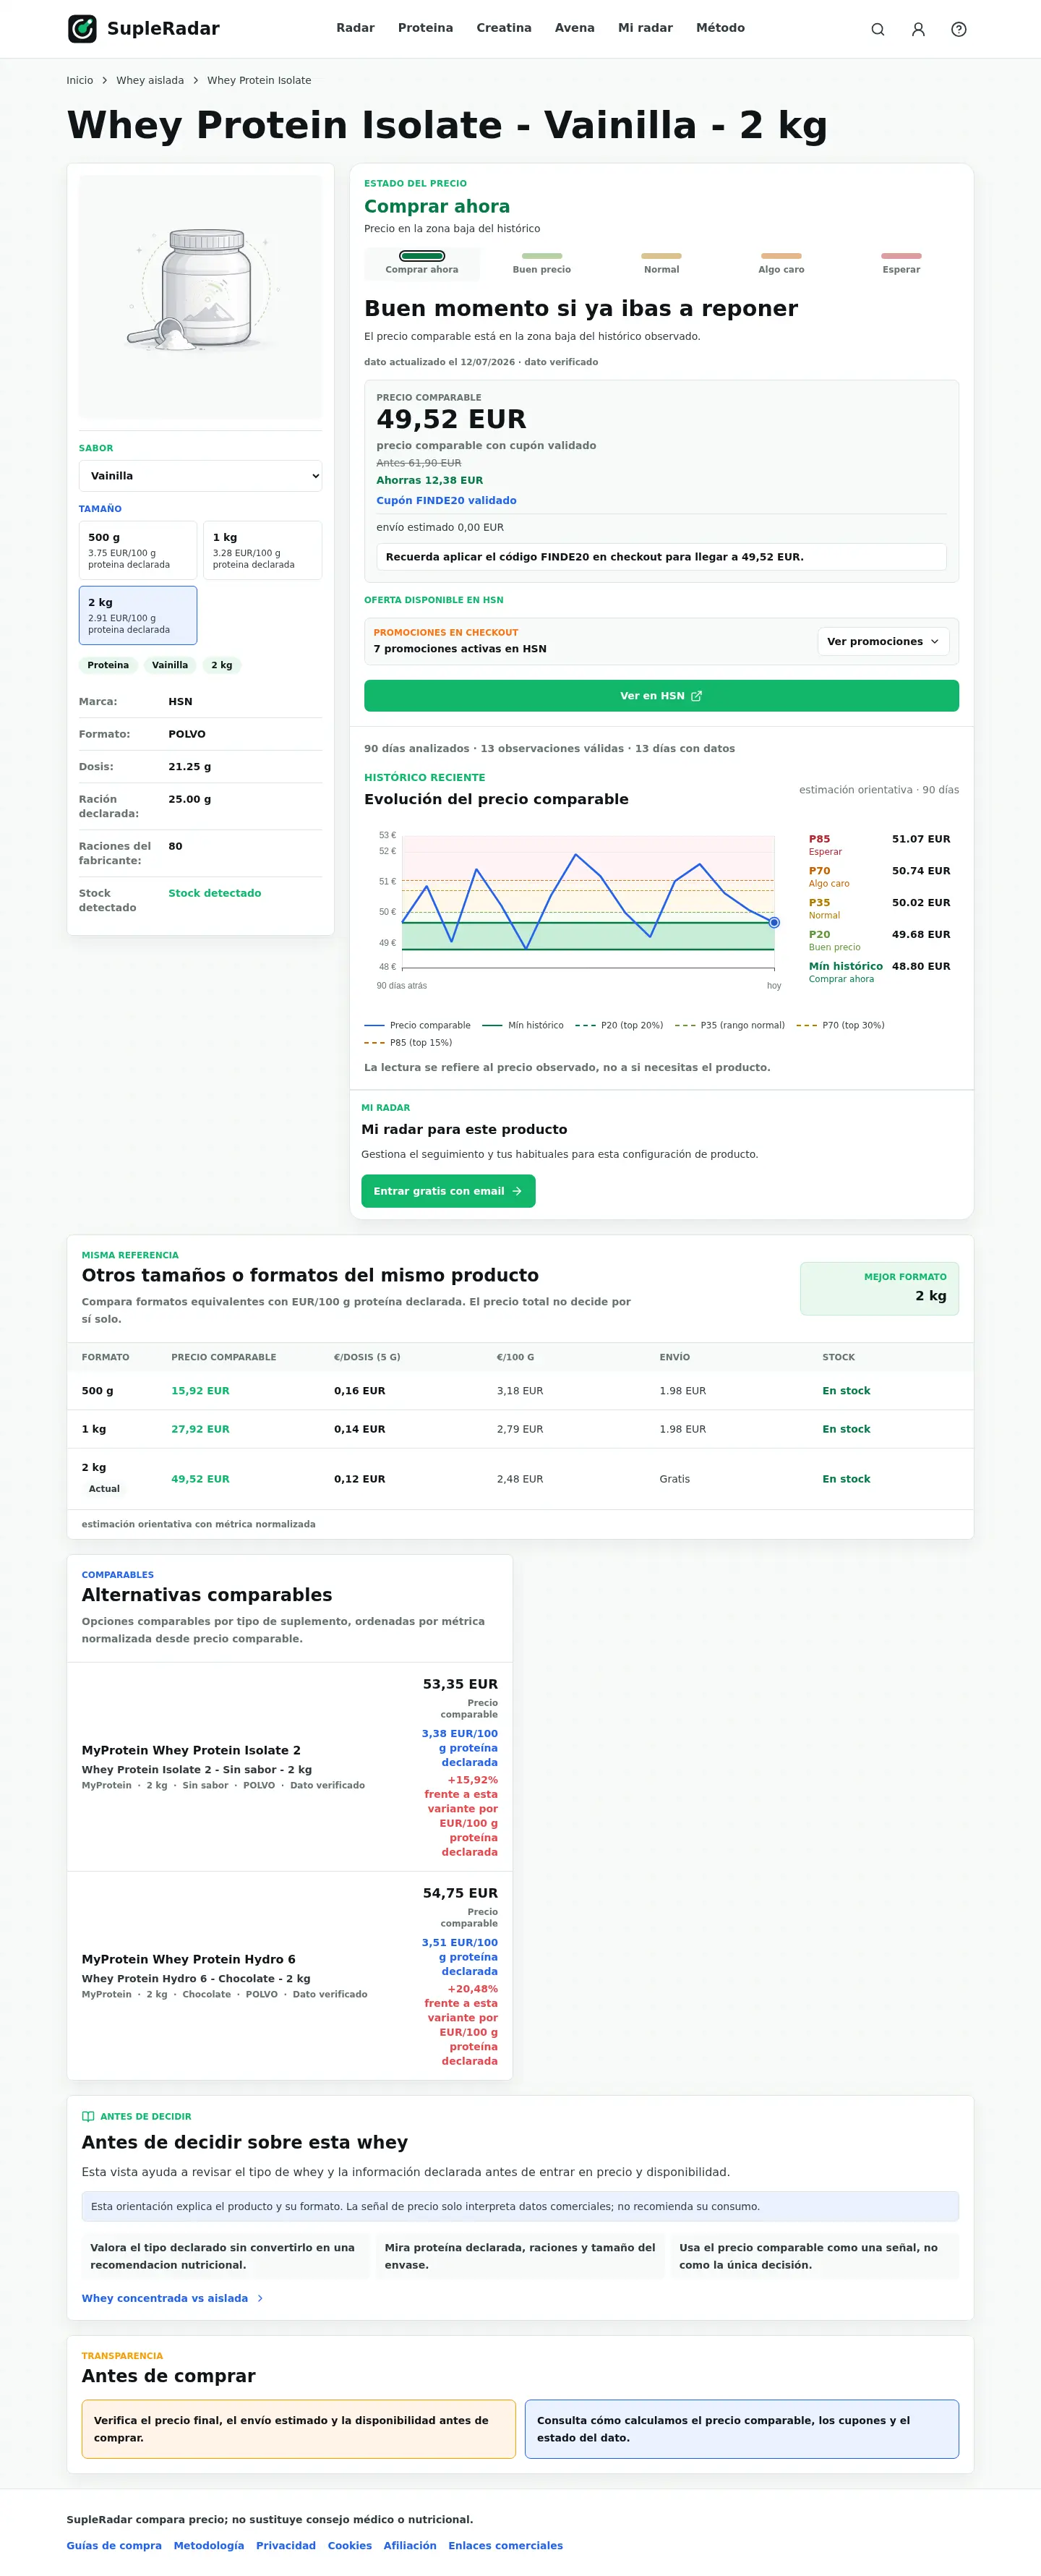Click the Stock detectado status text

point(214,893)
